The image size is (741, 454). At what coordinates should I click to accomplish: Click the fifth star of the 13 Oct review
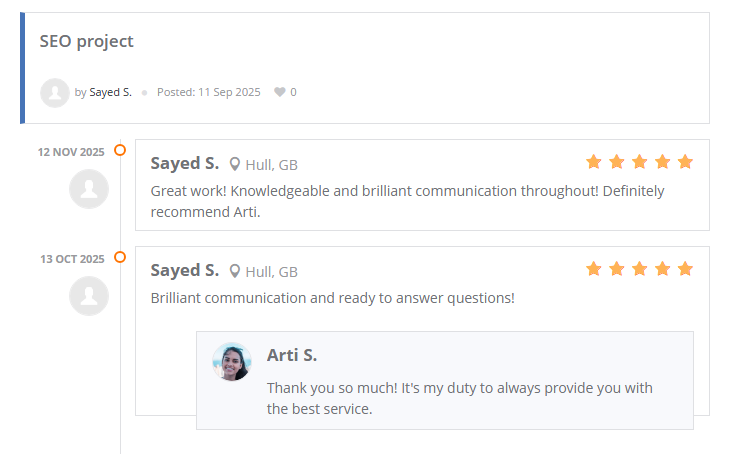click(x=685, y=269)
